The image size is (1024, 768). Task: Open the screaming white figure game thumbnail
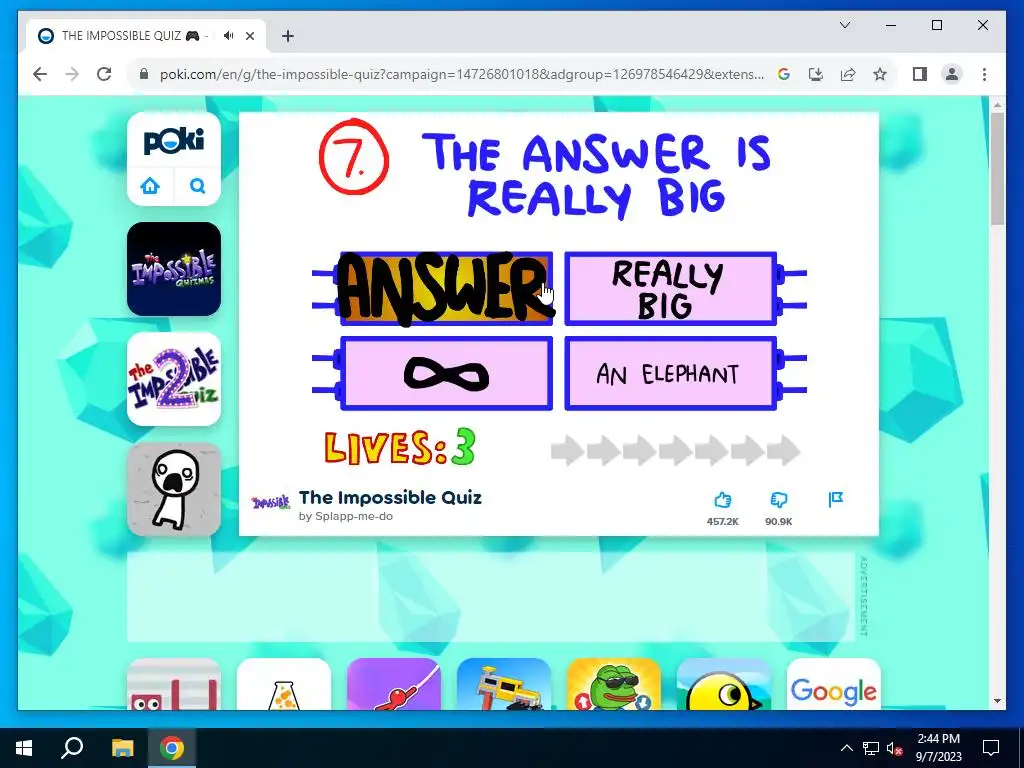(x=174, y=489)
